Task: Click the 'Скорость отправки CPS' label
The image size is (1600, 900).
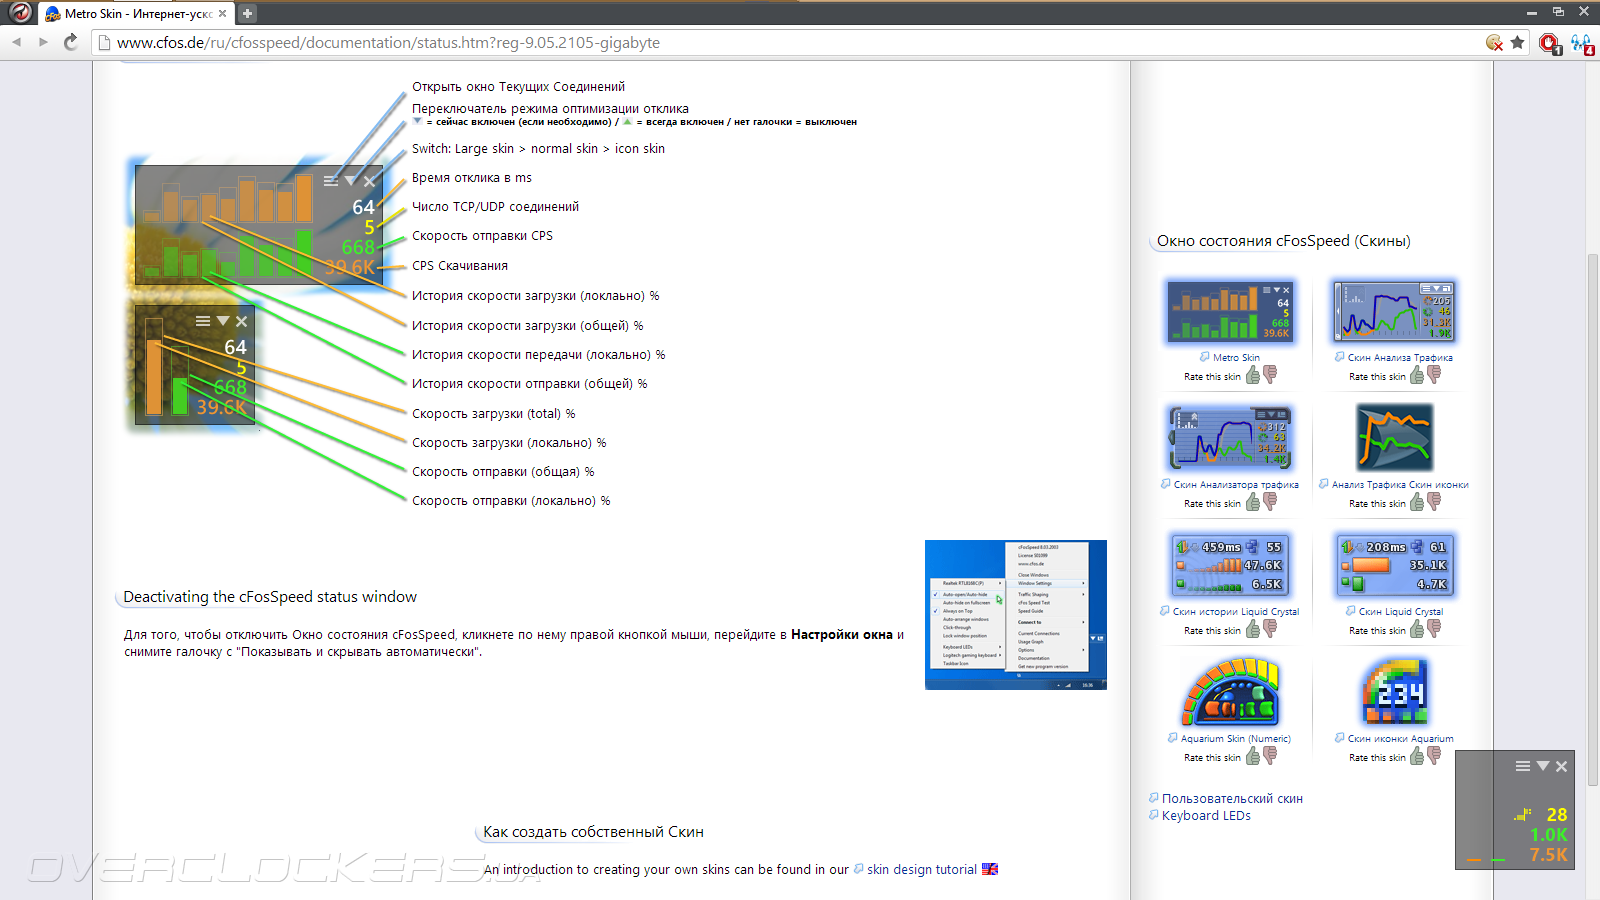Action: (x=482, y=236)
